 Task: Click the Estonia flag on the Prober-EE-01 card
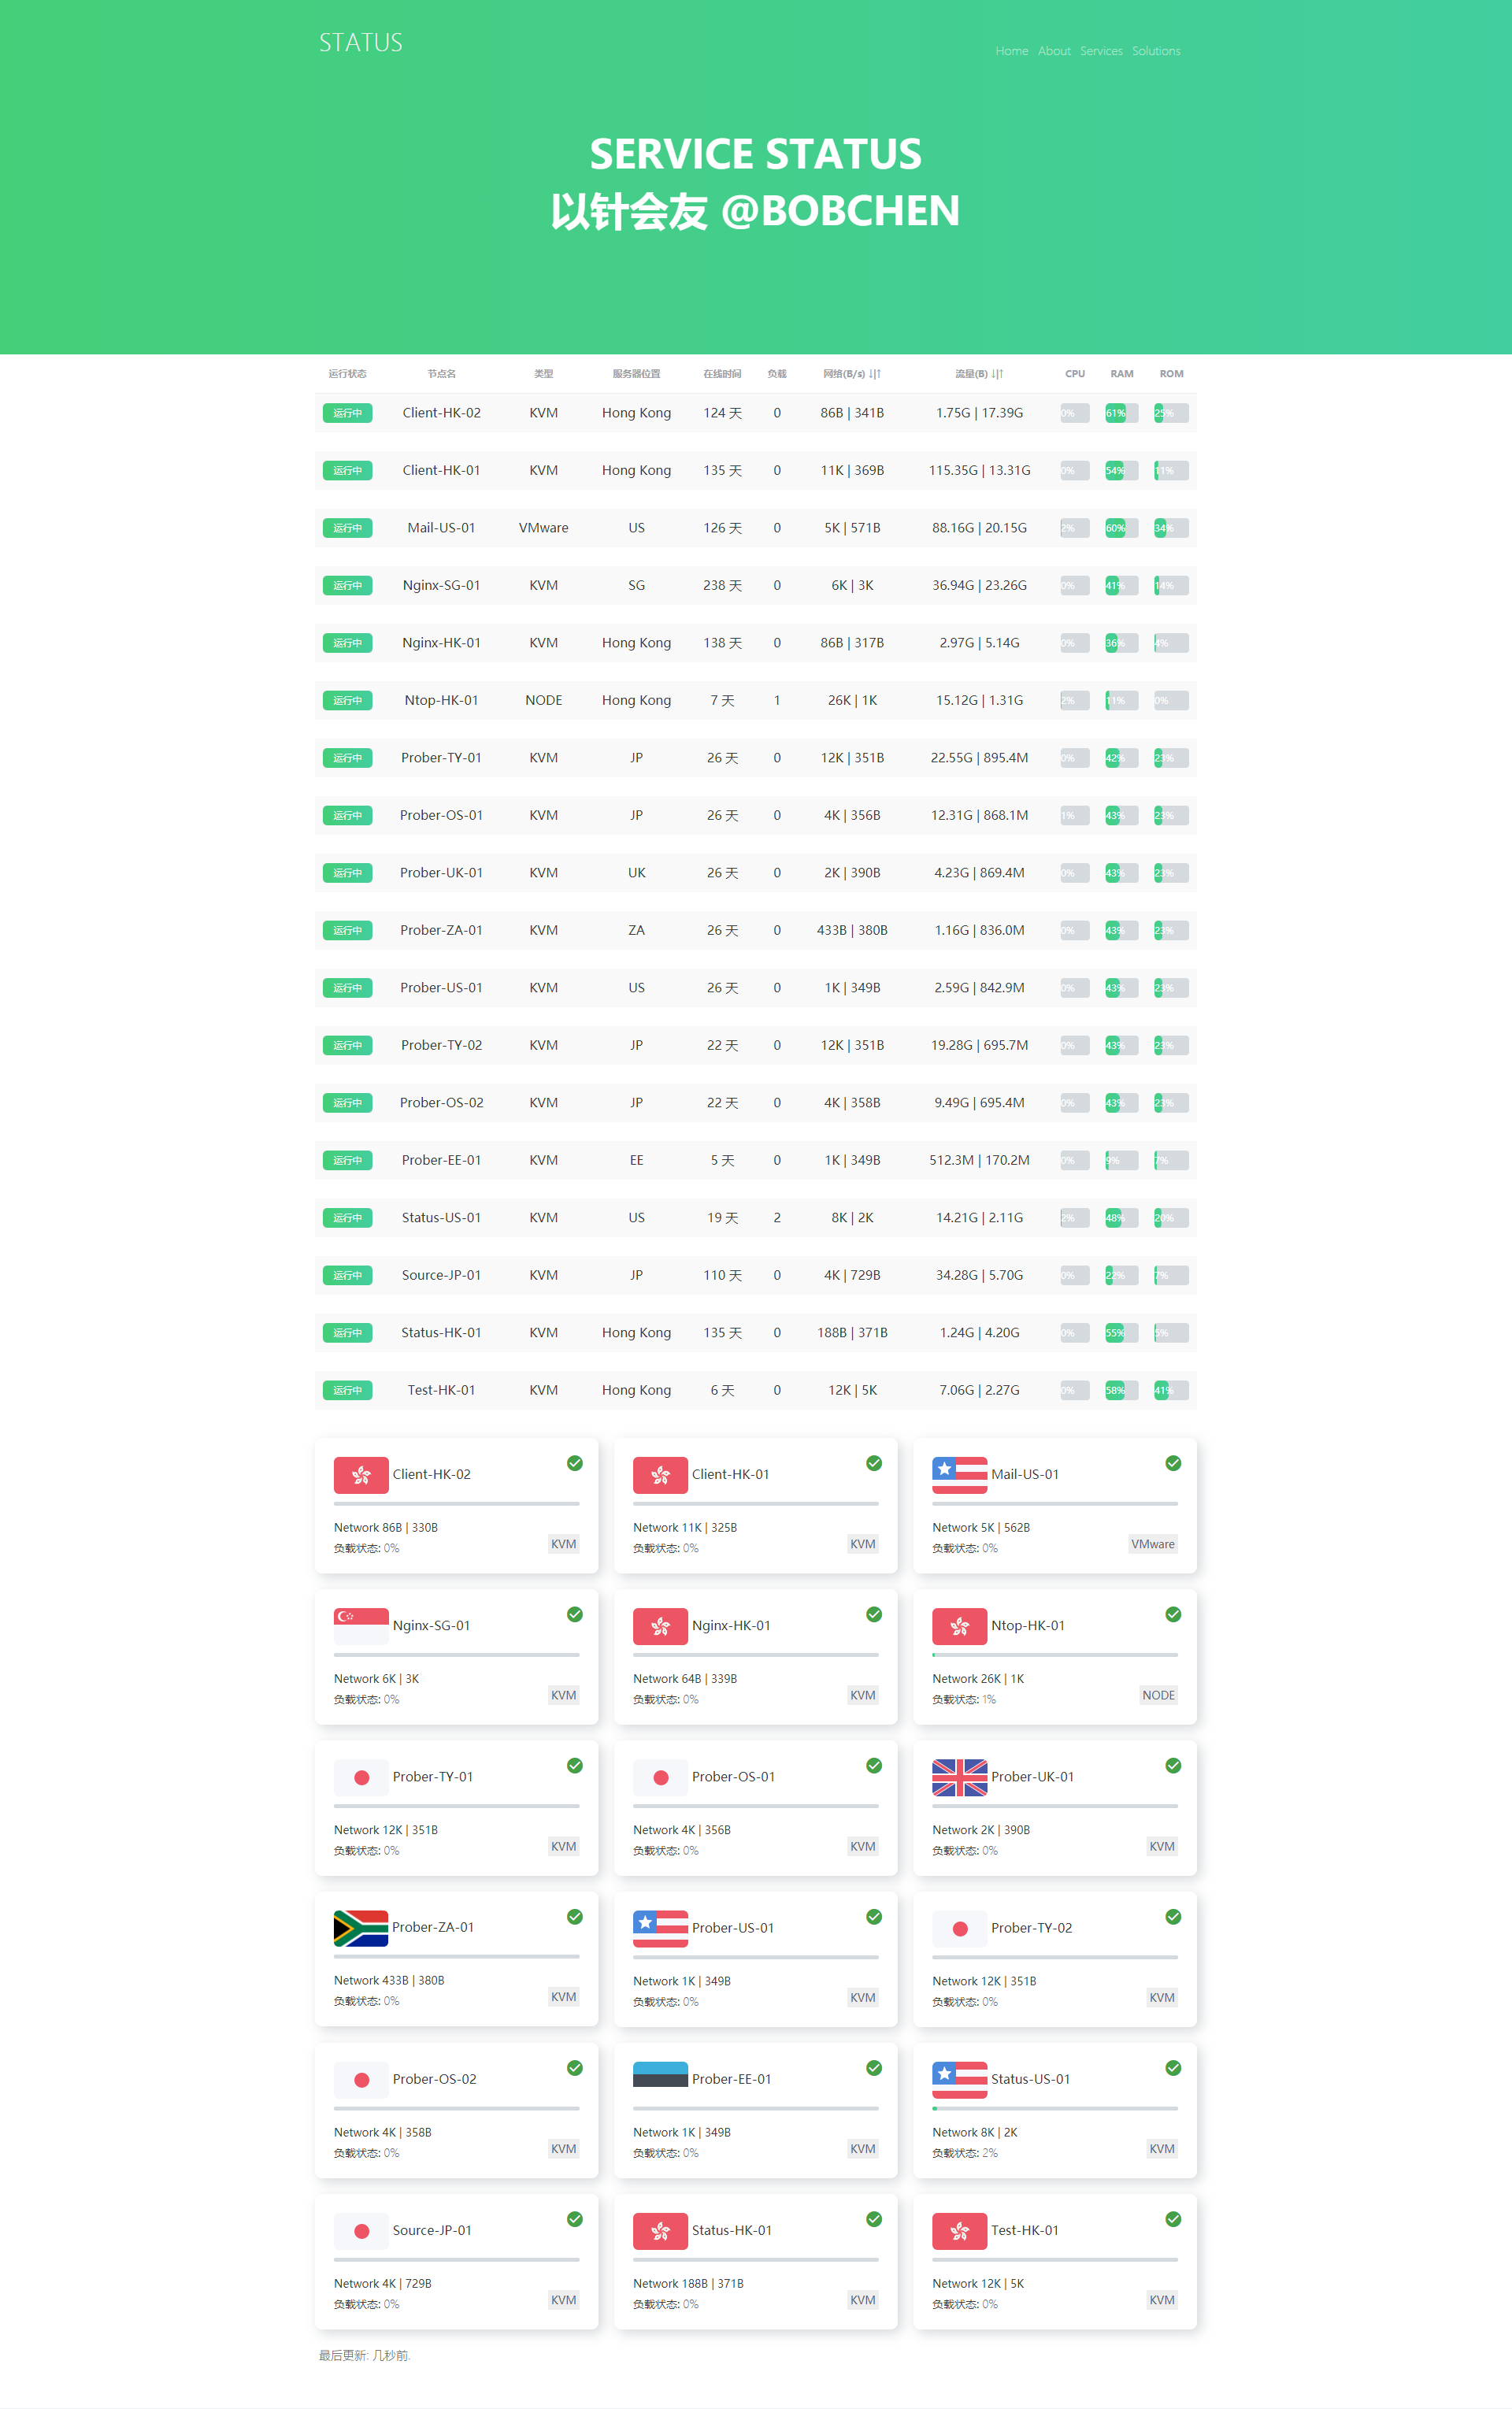(660, 2078)
